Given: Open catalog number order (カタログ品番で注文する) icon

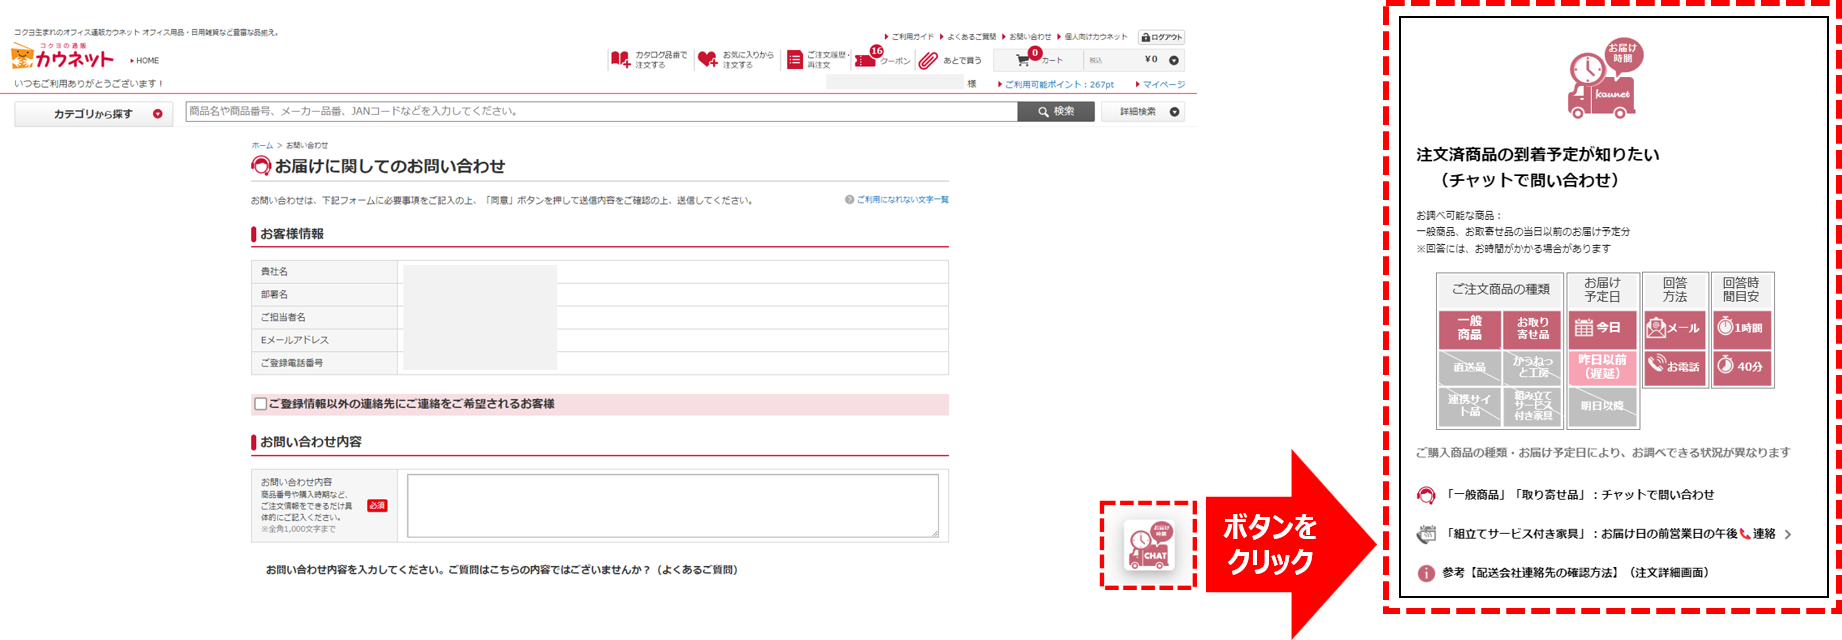Looking at the screenshot, I should [620, 60].
